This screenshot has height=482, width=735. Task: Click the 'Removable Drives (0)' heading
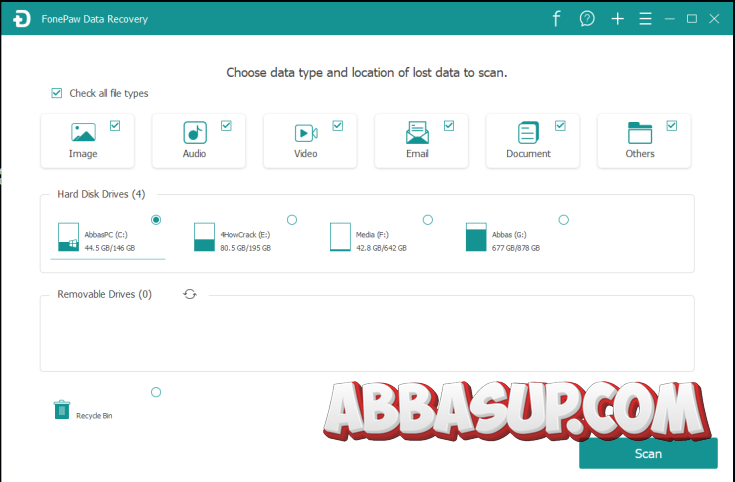pyautogui.click(x=105, y=294)
